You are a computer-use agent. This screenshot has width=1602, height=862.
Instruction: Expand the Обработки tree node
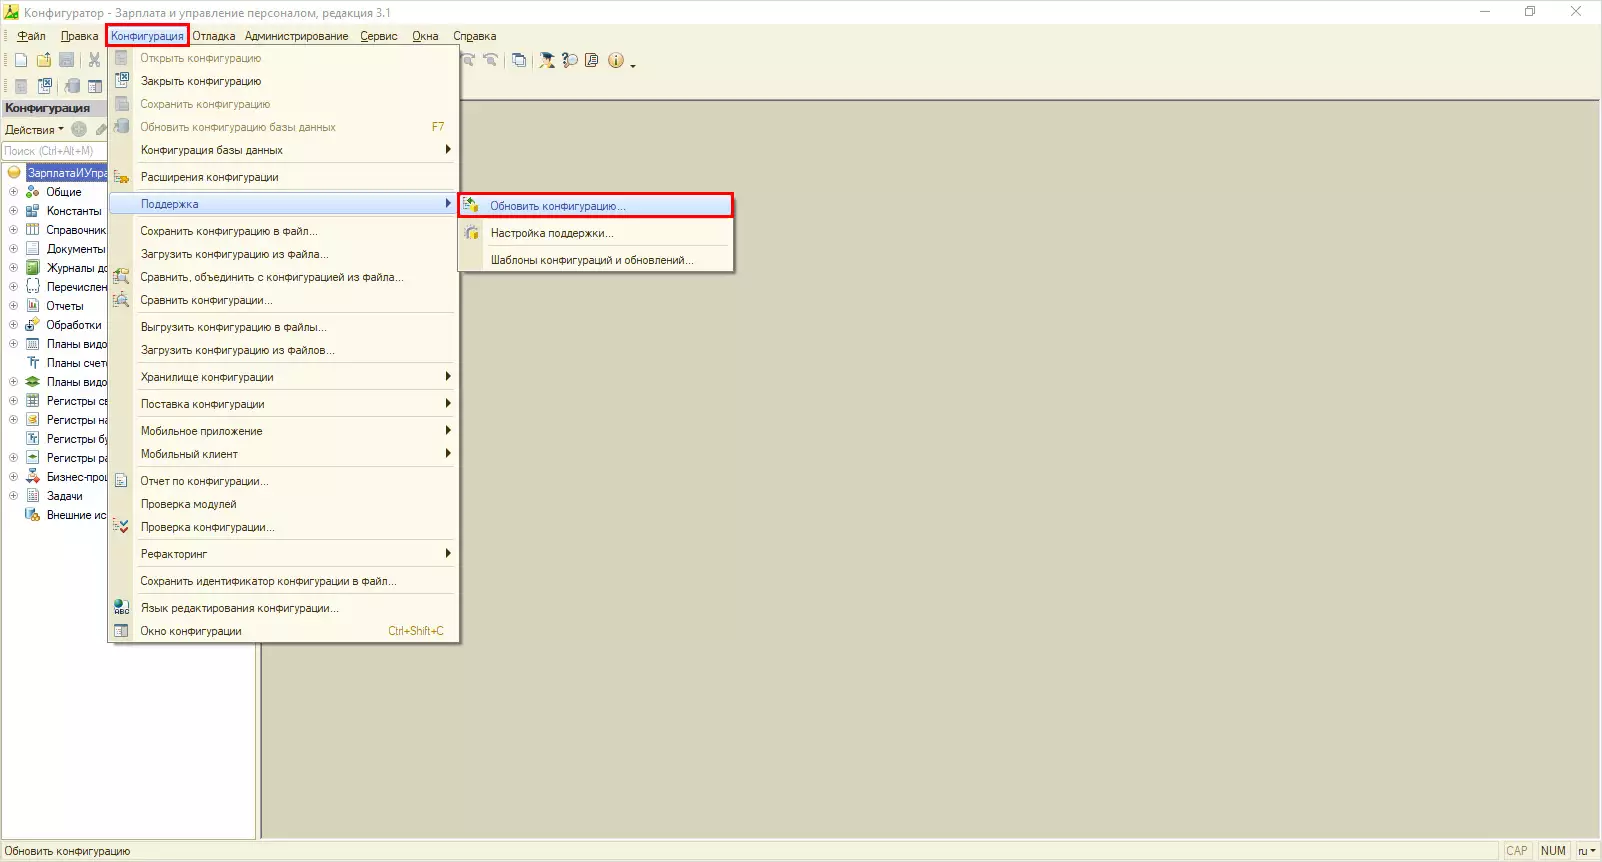click(x=13, y=325)
